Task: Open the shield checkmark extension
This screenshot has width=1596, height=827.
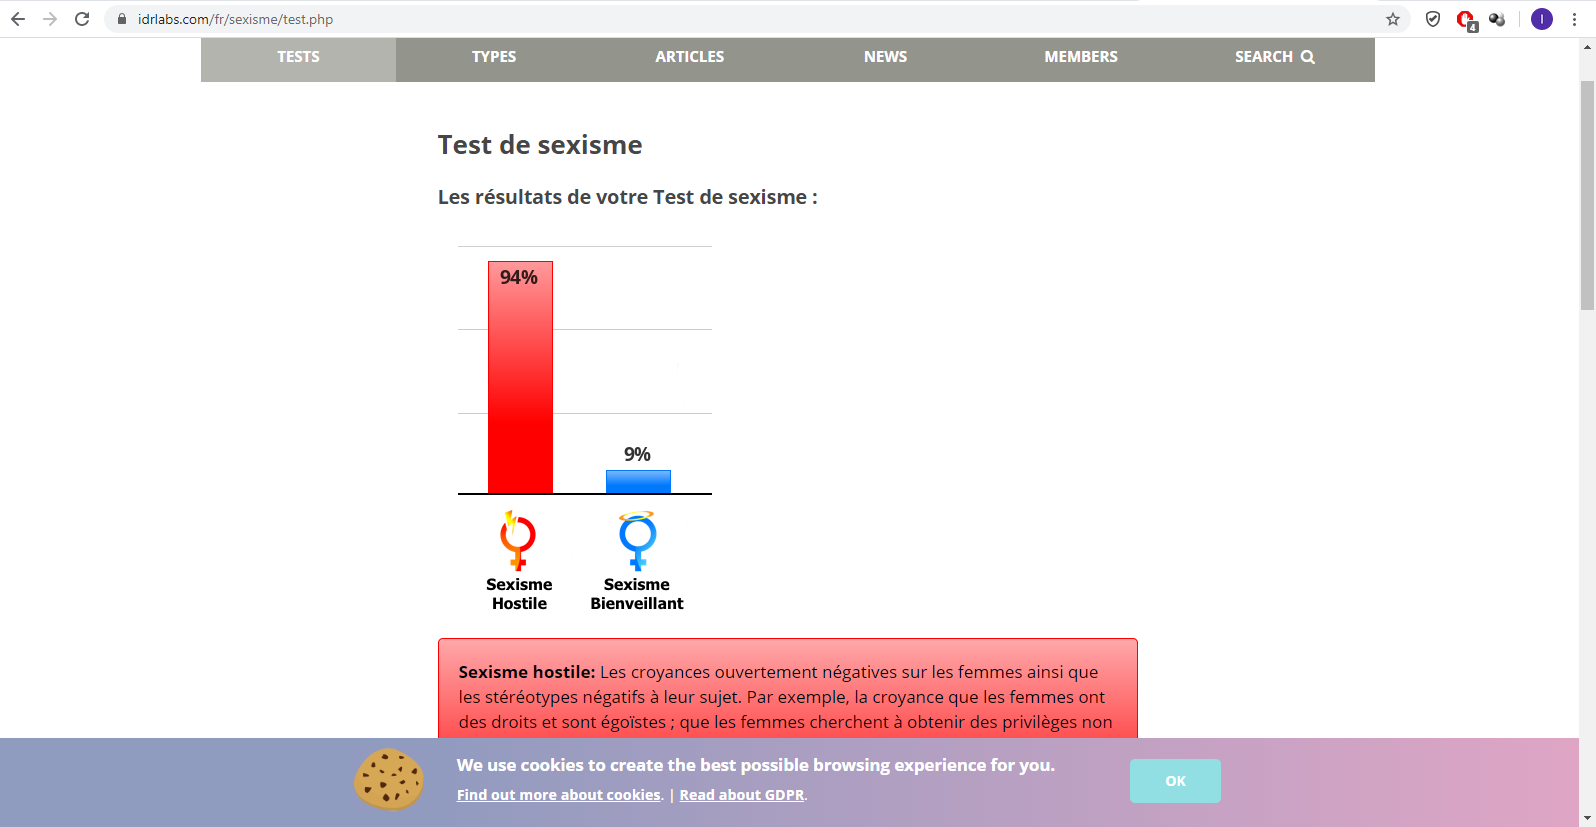Action: click(x=1433, y=19)
